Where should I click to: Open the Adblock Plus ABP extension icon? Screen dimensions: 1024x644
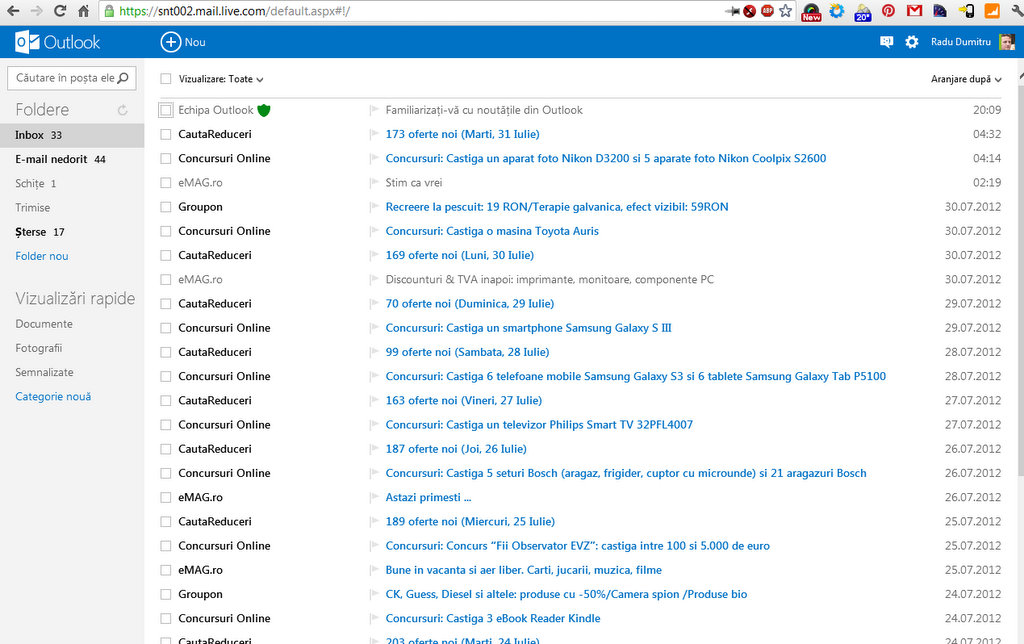point(767,10)
